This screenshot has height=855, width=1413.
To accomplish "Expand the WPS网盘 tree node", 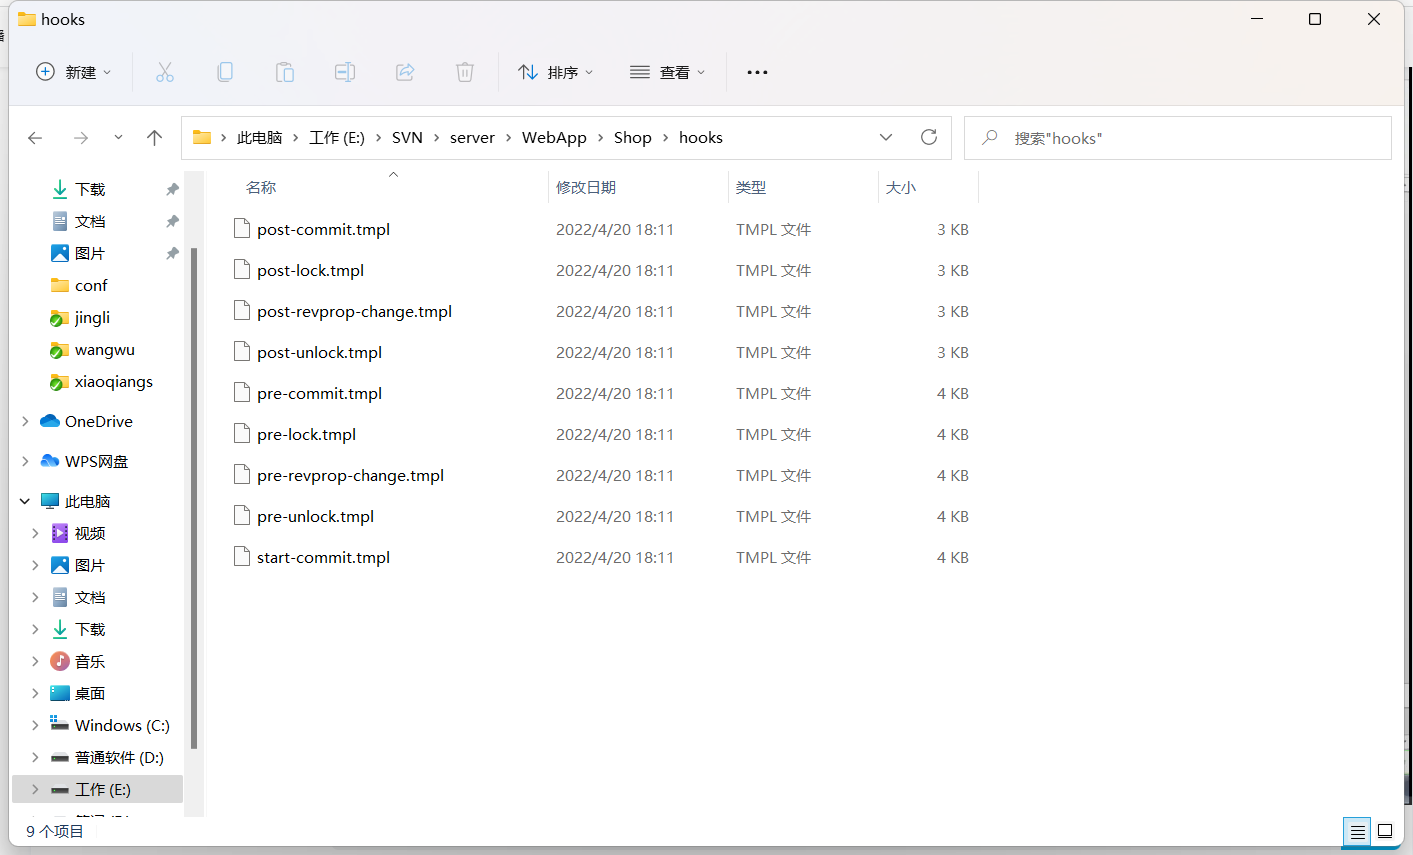I will click(25, 461).
